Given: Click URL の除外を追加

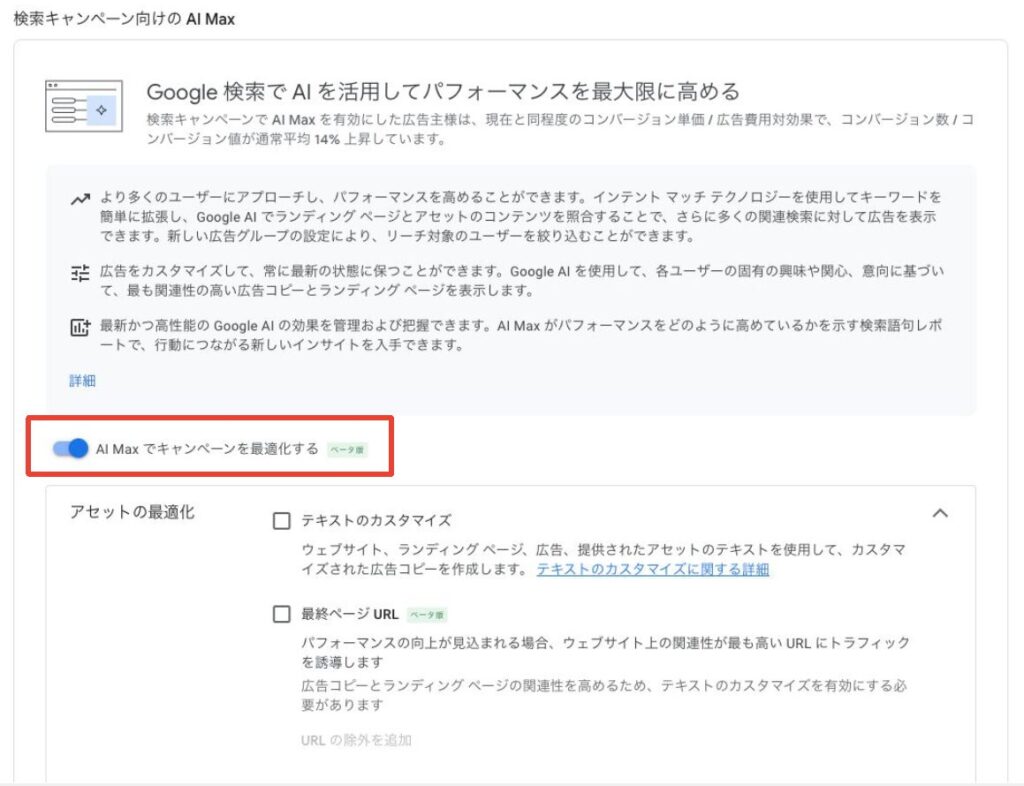Looking at the screenshot, I should click(356, 740).
